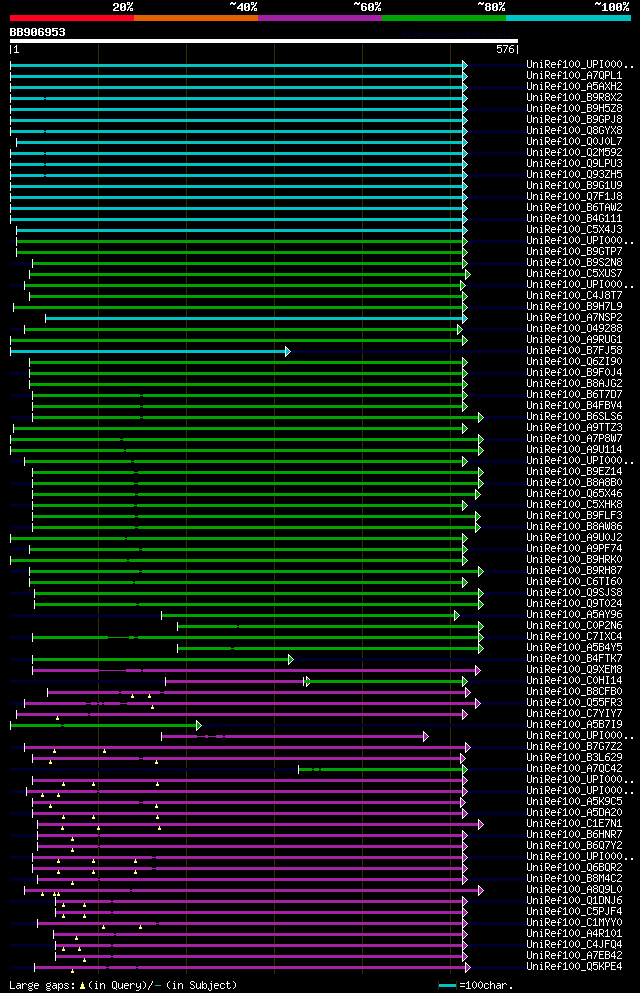The height and width of the screenshot is (993, 640).
Task: Open hit UniRef100_Q9T024
Action: point(574,604)
